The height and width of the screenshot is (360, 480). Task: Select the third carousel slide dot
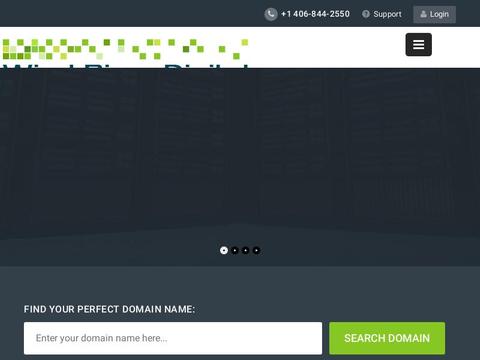[245, 250]
